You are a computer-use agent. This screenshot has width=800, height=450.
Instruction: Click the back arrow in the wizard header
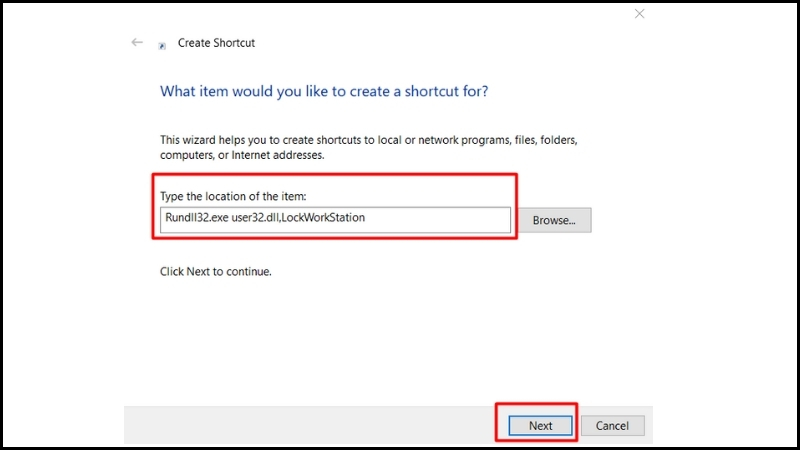(137, 42)
